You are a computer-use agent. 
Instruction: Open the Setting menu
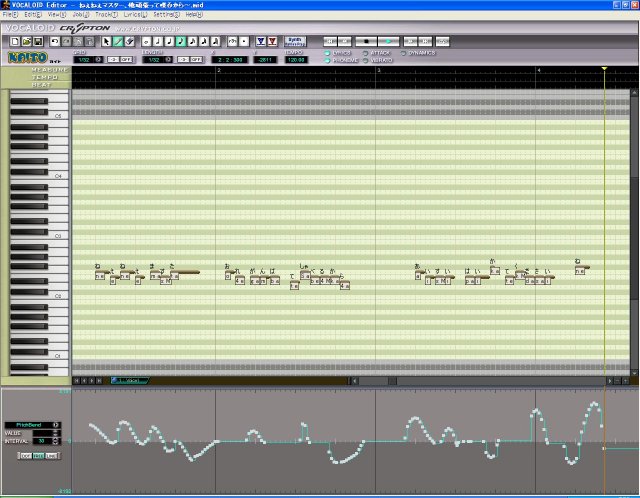click(x=166, y=15)
